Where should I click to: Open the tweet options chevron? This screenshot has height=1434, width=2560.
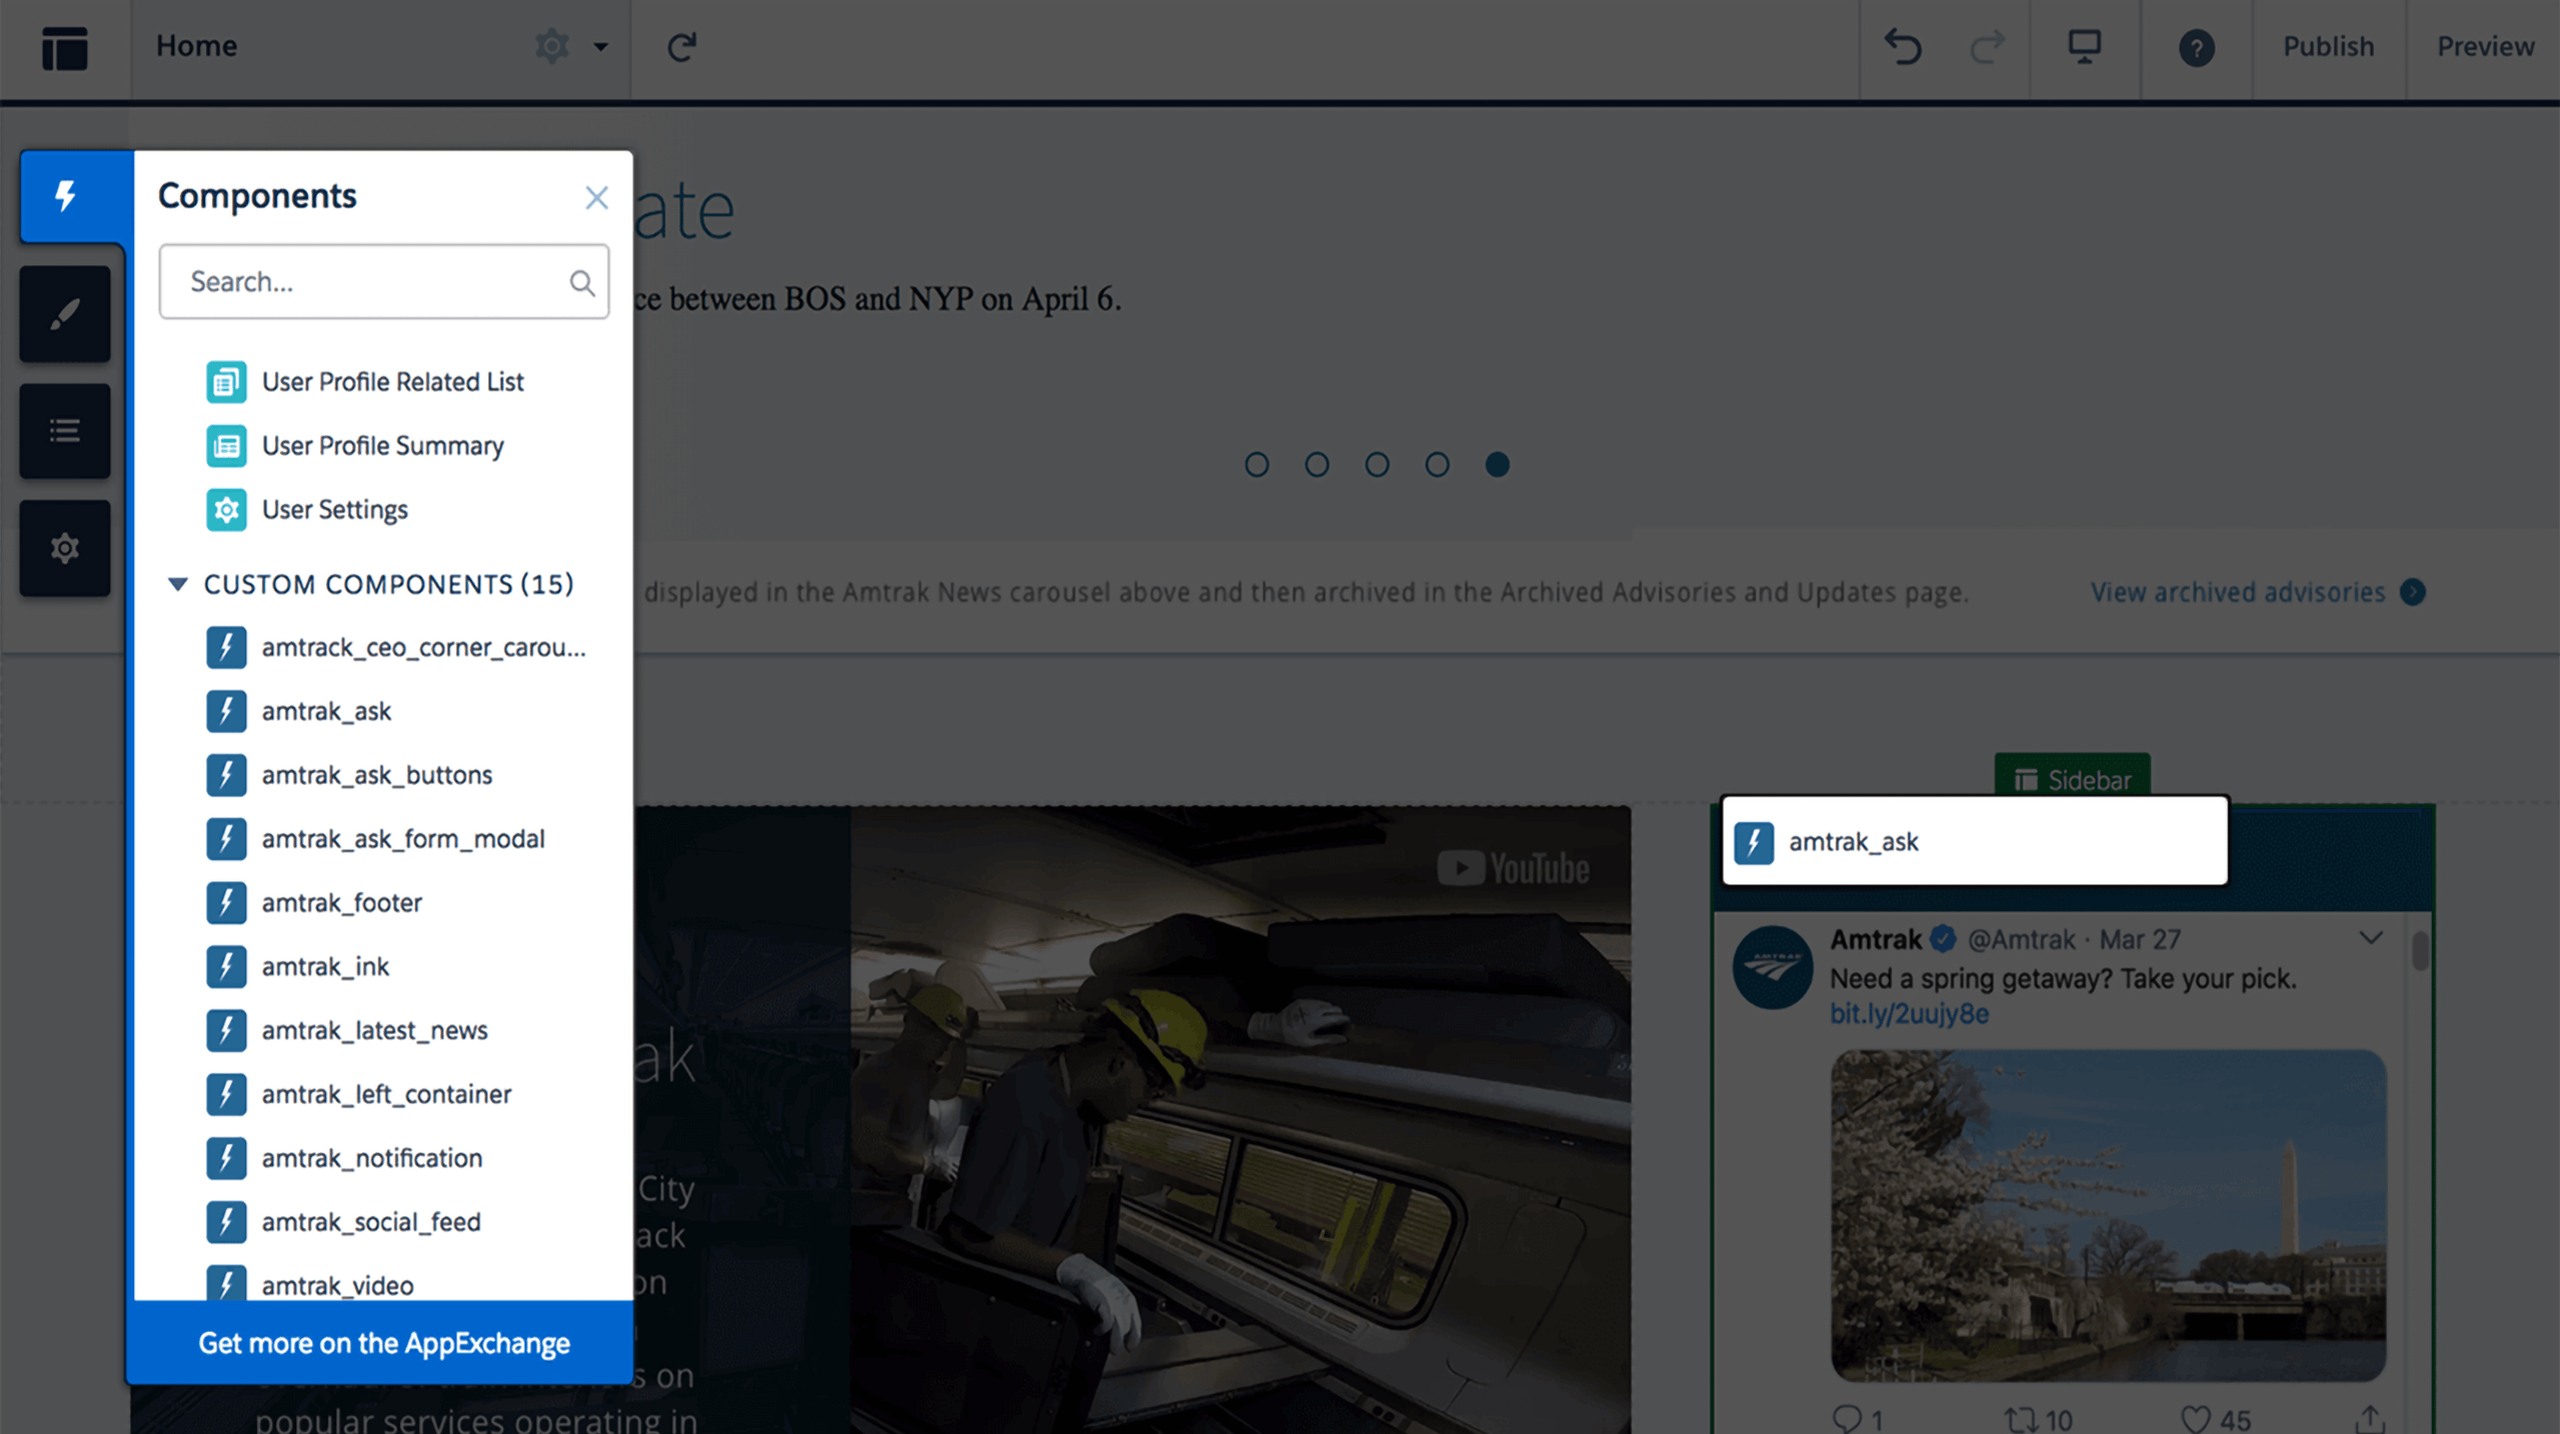pyautogui.click(x=2371, y=938)
